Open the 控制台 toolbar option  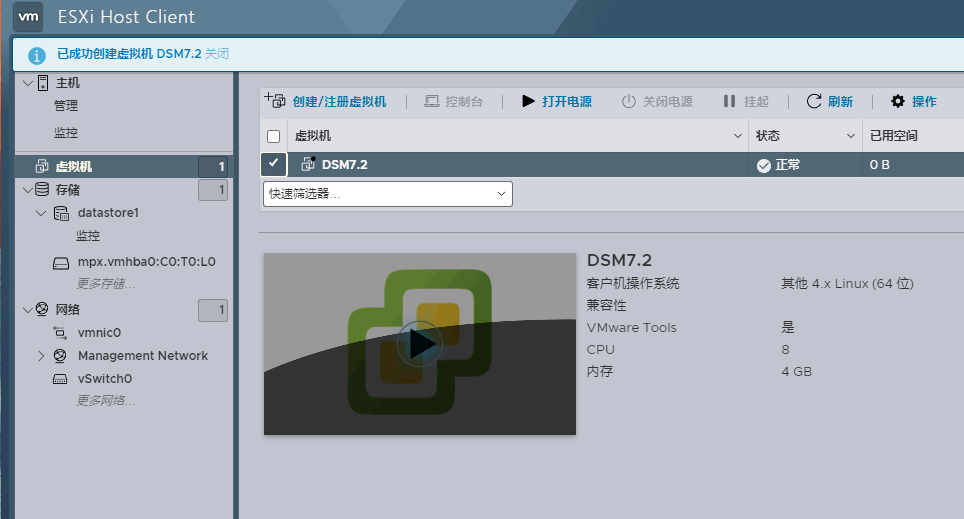pyautogui.click(x=464, y=101)
